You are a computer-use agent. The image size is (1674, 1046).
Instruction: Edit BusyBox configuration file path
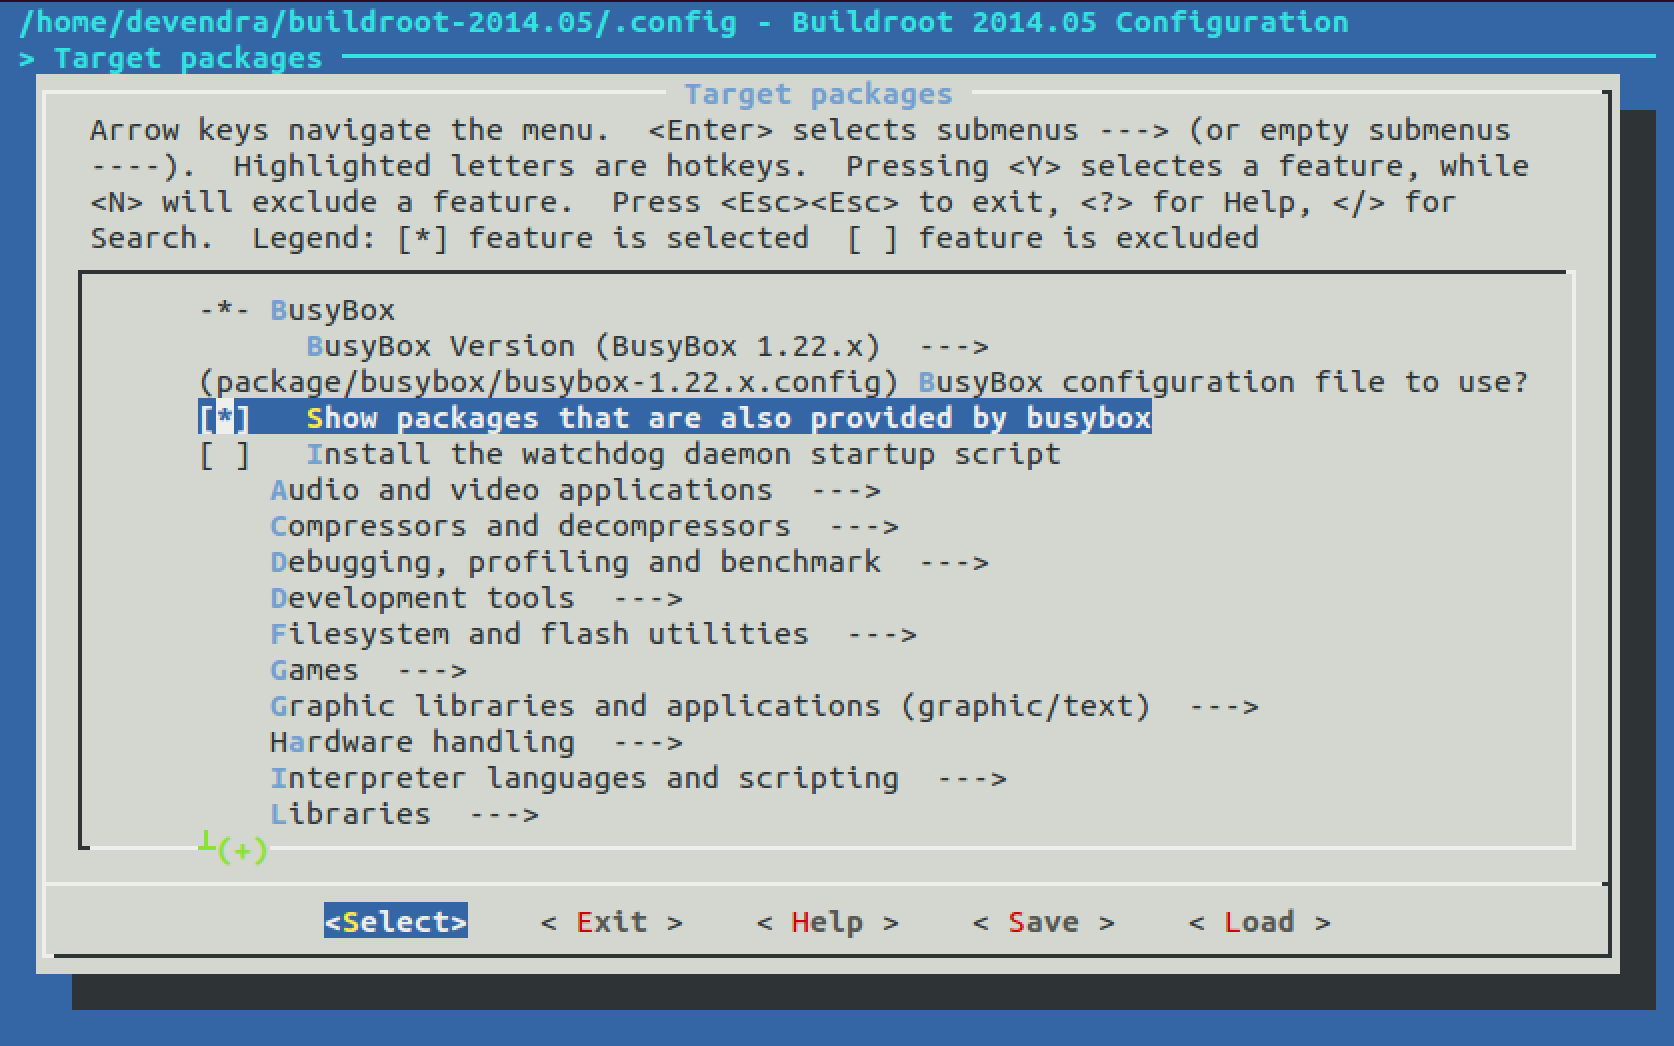click(864, 382)
